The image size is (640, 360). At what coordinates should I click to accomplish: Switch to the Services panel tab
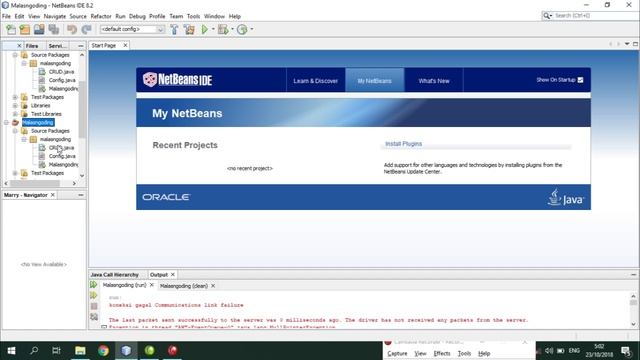click(x=58, y=46)
